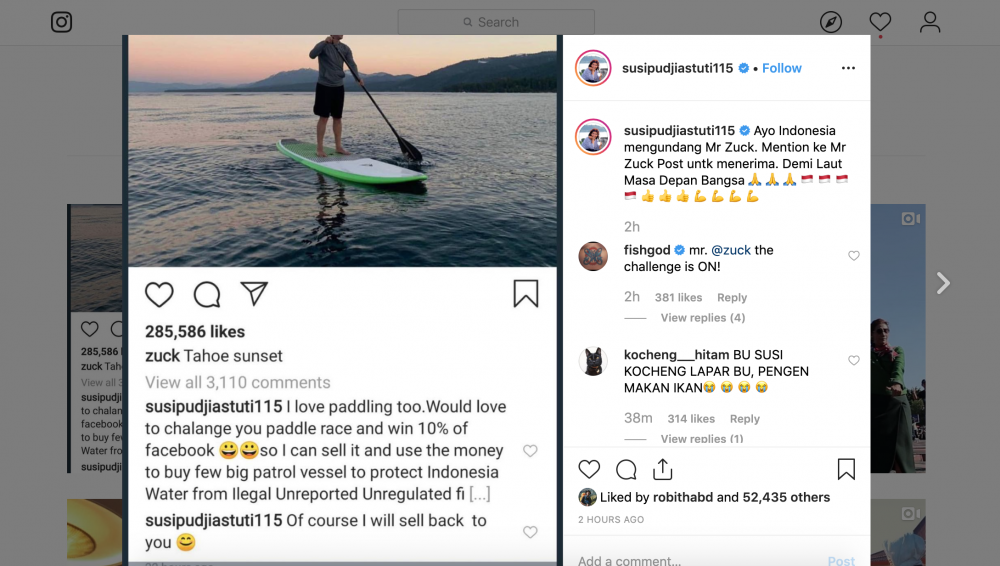Click the comment bubble icon under post
This screenshot has width=1000, height=566.
[x=626, y=470]
